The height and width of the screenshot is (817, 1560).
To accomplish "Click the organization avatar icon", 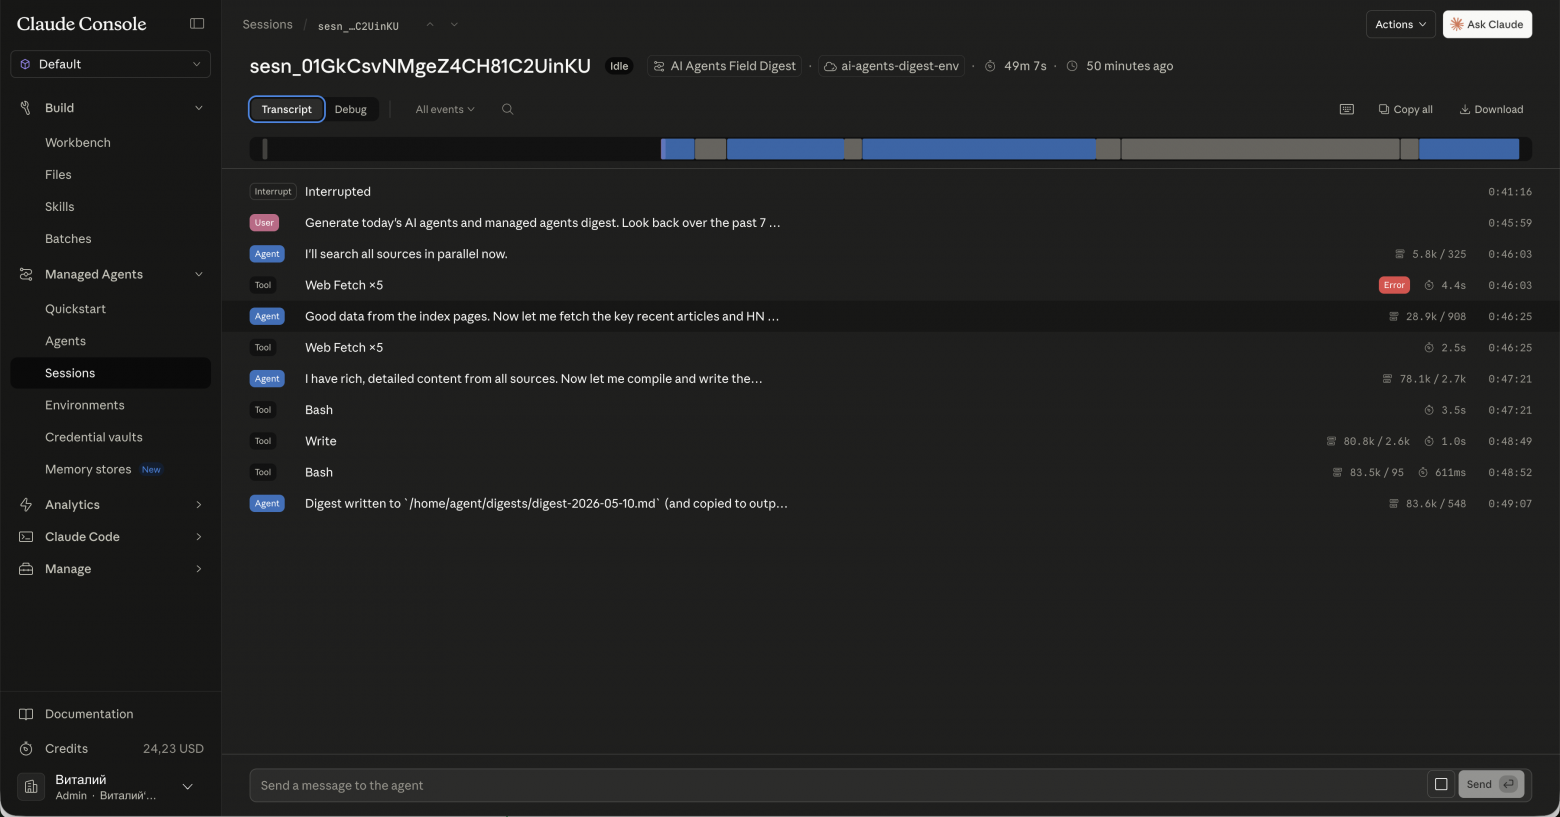I will [31, 787].
